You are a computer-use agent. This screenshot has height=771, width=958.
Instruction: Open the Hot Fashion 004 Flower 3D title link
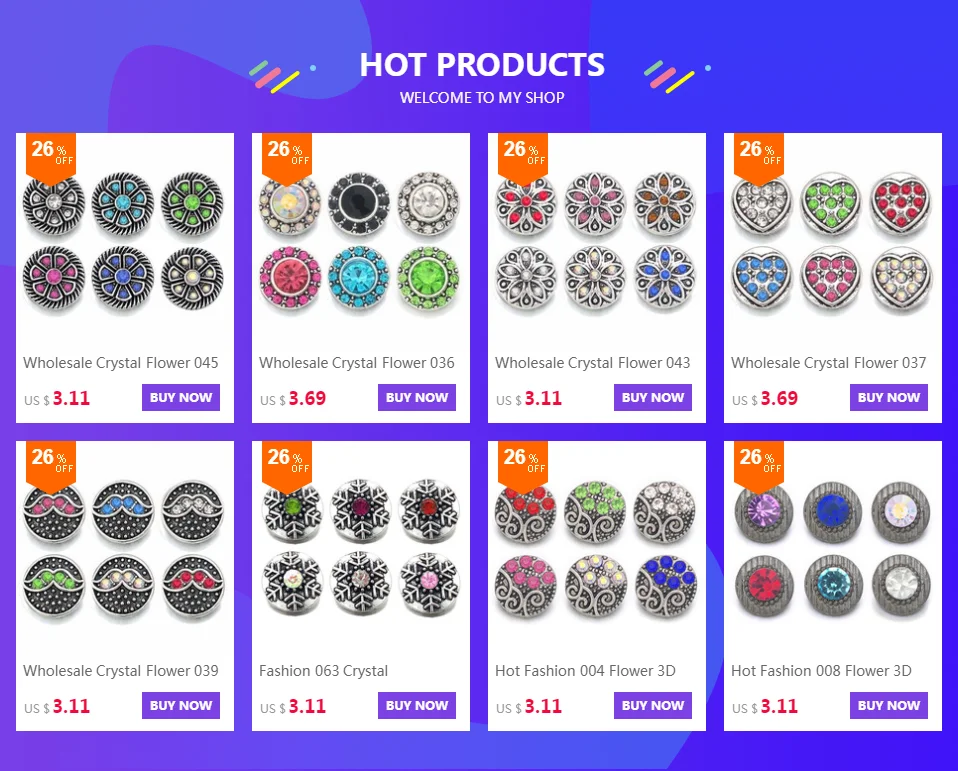[585, 671]
